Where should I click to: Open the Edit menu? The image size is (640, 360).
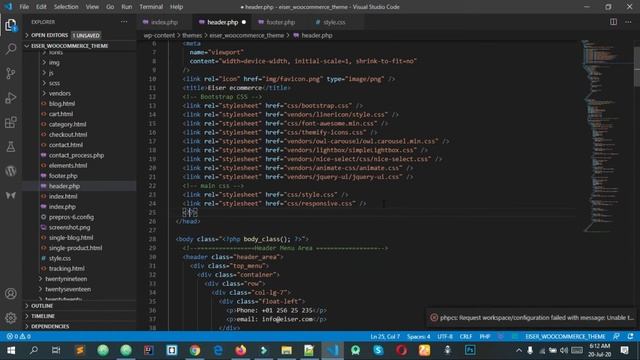[41, 7]
